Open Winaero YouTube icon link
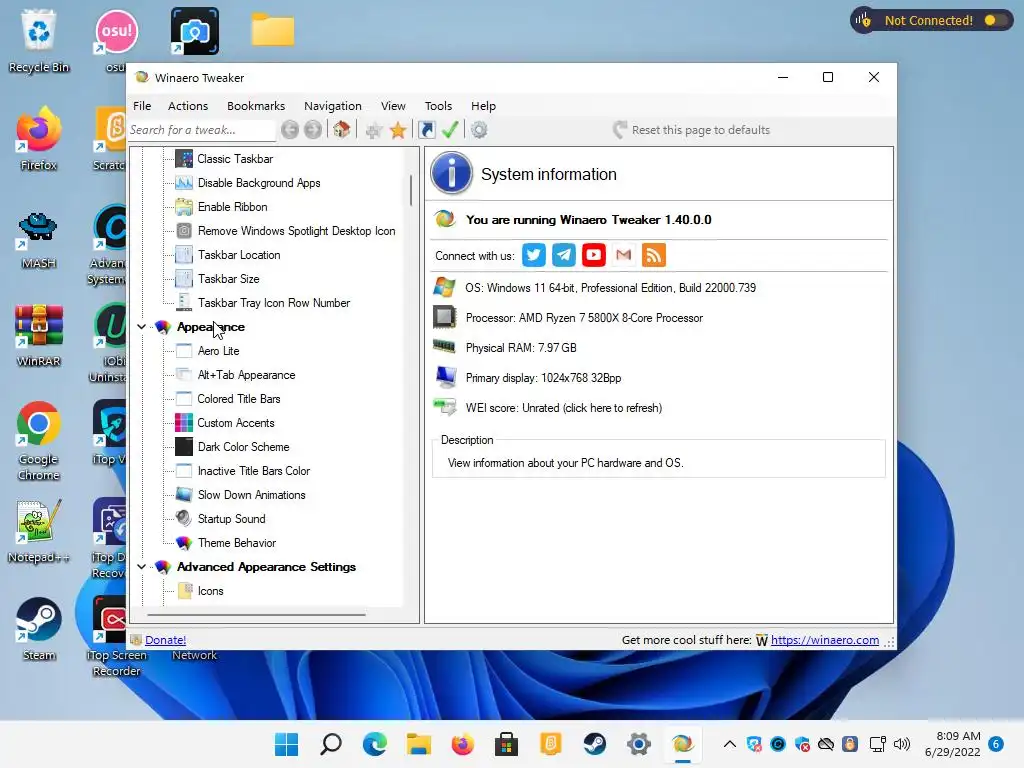The image size is (1024, 768). 594,255
